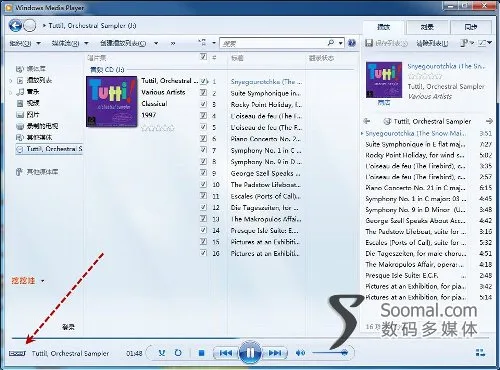Sort by the # column header
The width and height of the screenshot is (500, 370).
point(214,58)
